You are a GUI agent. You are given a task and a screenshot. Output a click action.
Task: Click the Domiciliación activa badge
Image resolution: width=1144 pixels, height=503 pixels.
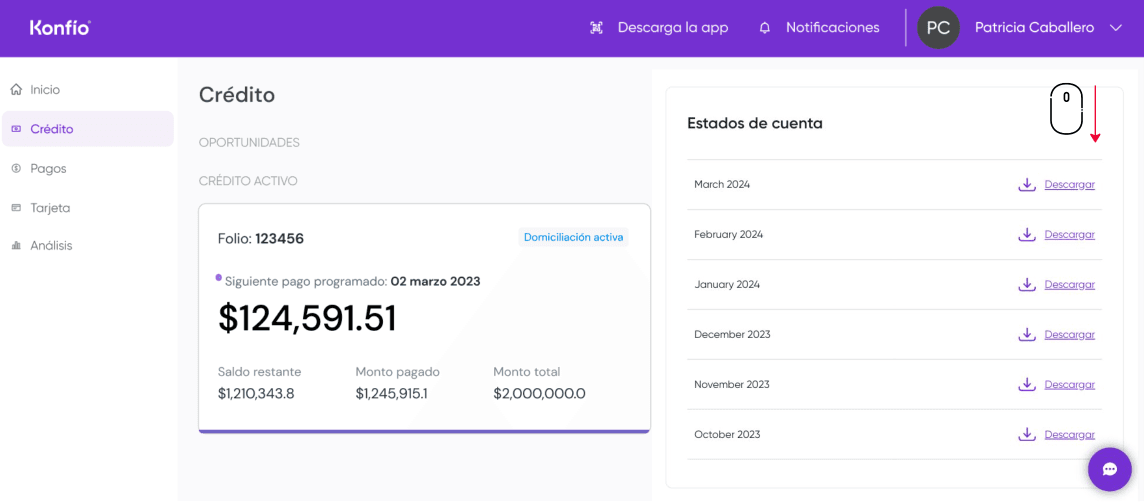point(573,238)
